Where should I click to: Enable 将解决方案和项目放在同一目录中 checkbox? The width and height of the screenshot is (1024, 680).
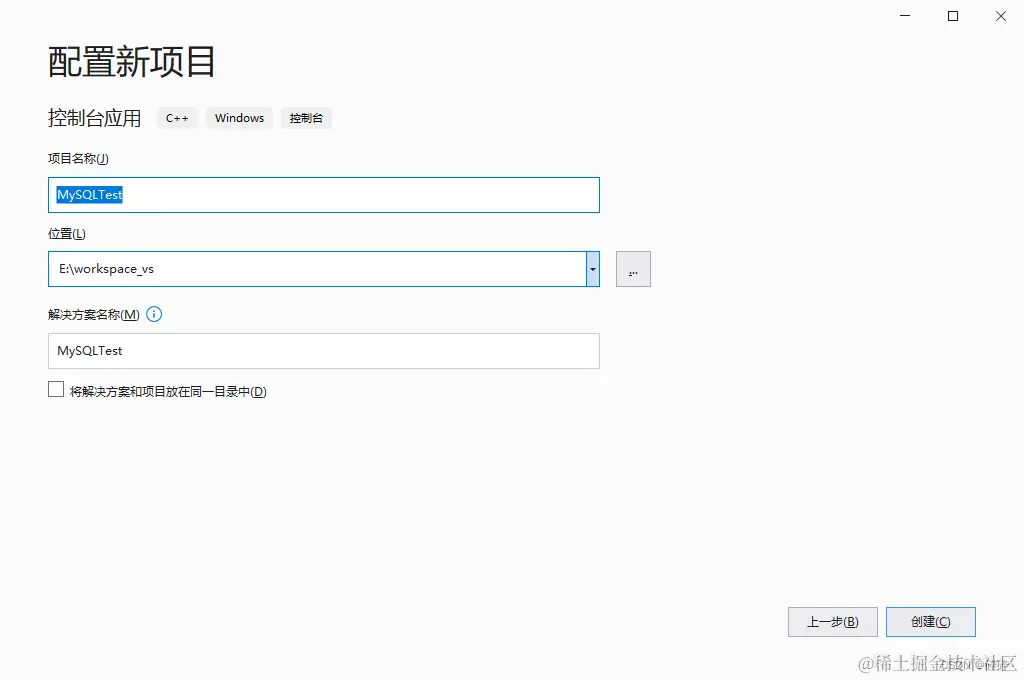56,388
